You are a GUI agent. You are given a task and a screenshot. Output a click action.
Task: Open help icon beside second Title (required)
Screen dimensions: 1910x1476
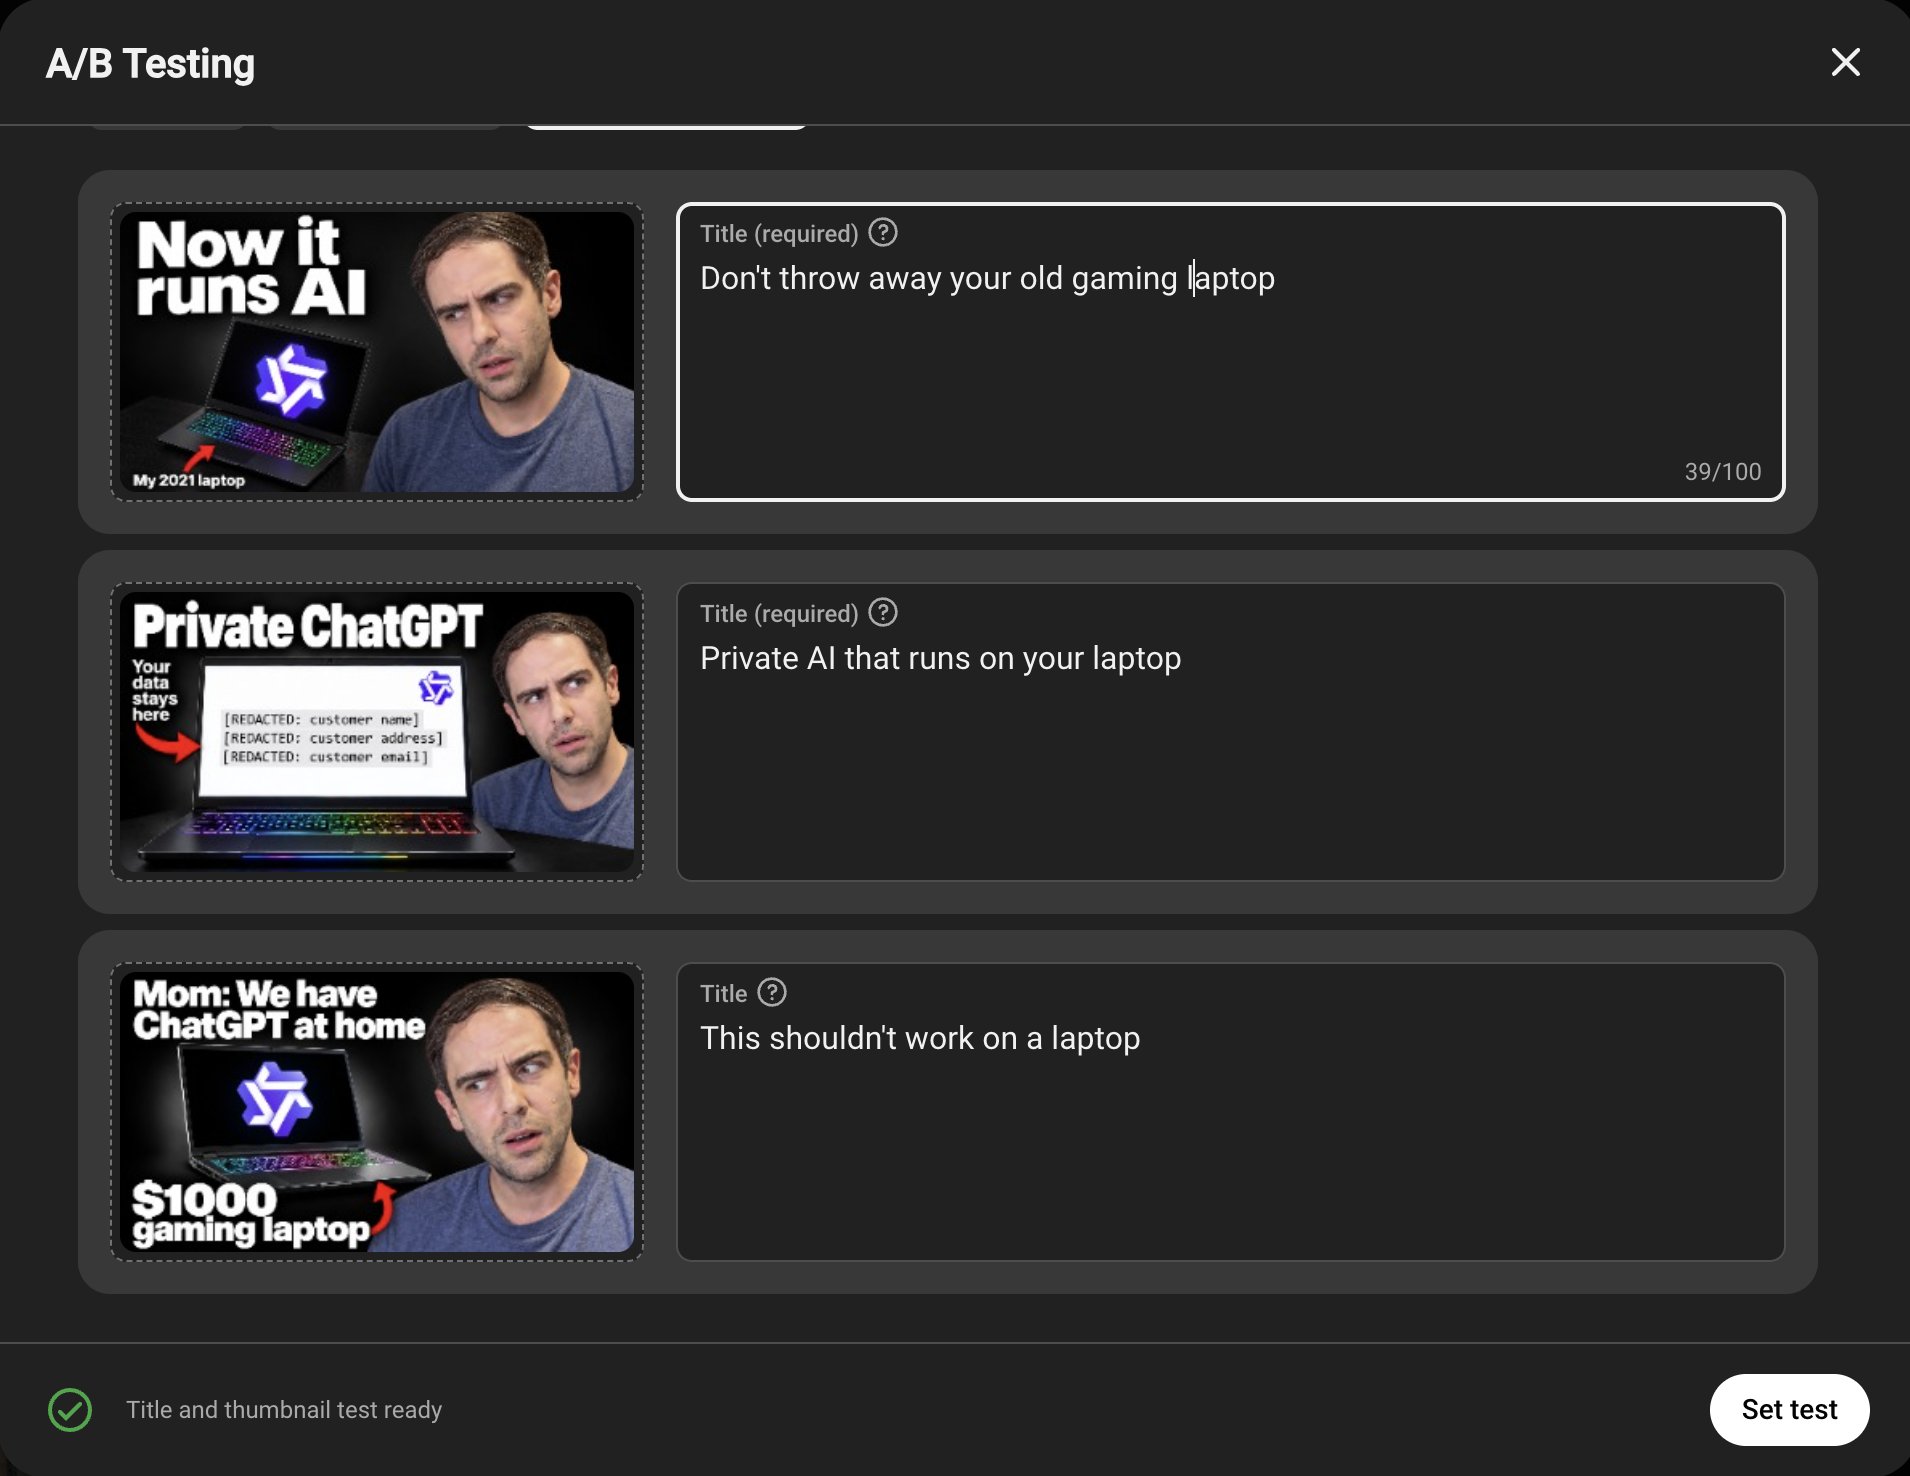tap(883, 612)
